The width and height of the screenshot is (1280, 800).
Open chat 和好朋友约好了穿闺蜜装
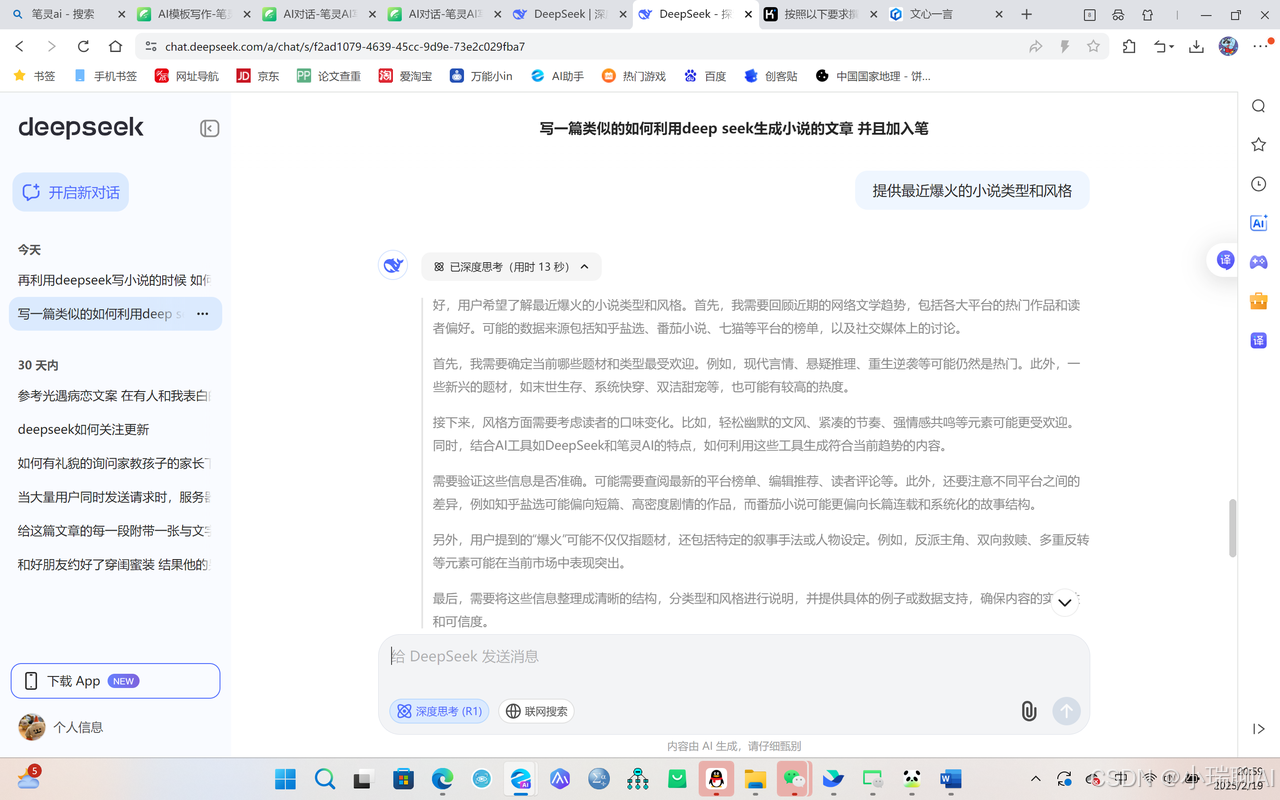115,564
